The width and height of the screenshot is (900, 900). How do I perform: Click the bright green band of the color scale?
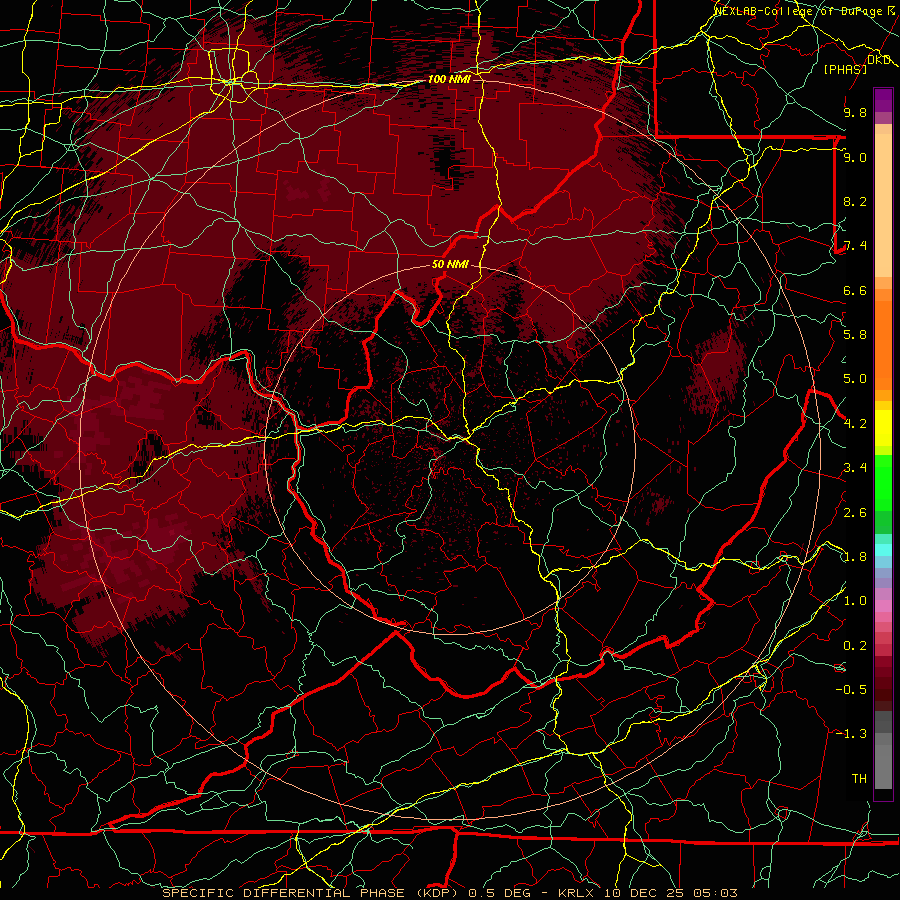coord(883,482)
